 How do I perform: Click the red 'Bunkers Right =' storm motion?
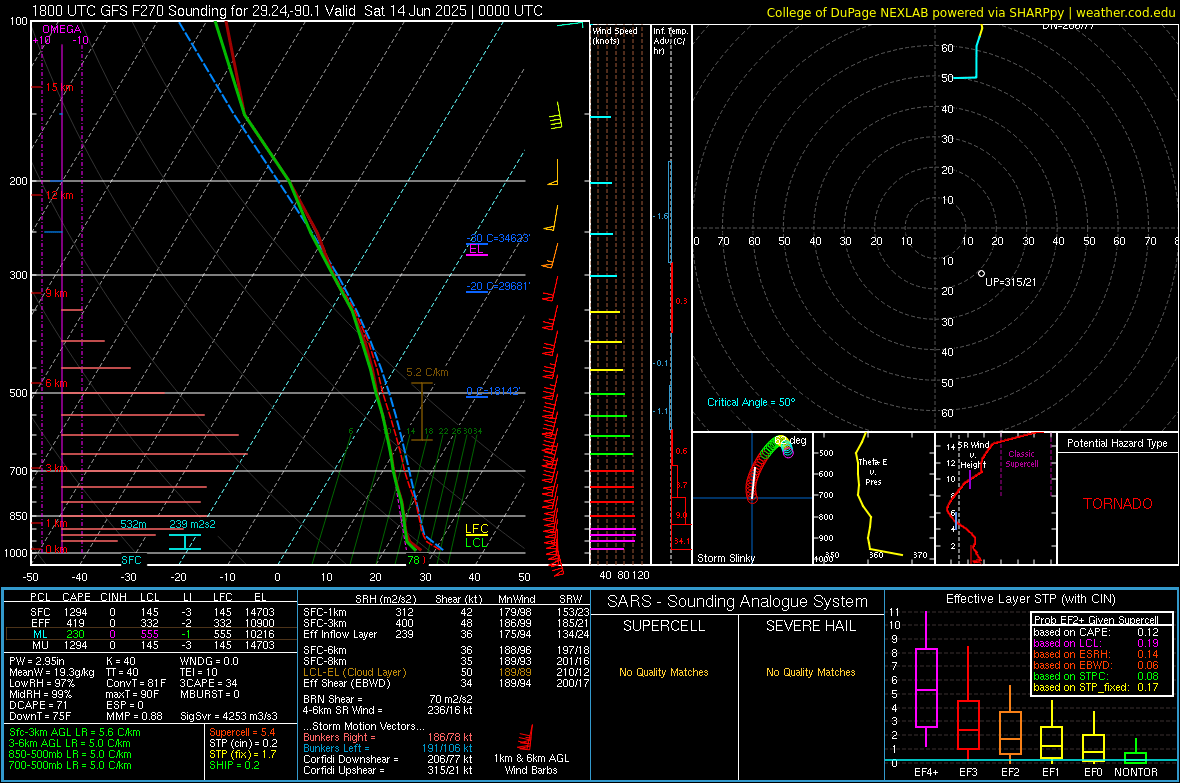click(387, 737)
